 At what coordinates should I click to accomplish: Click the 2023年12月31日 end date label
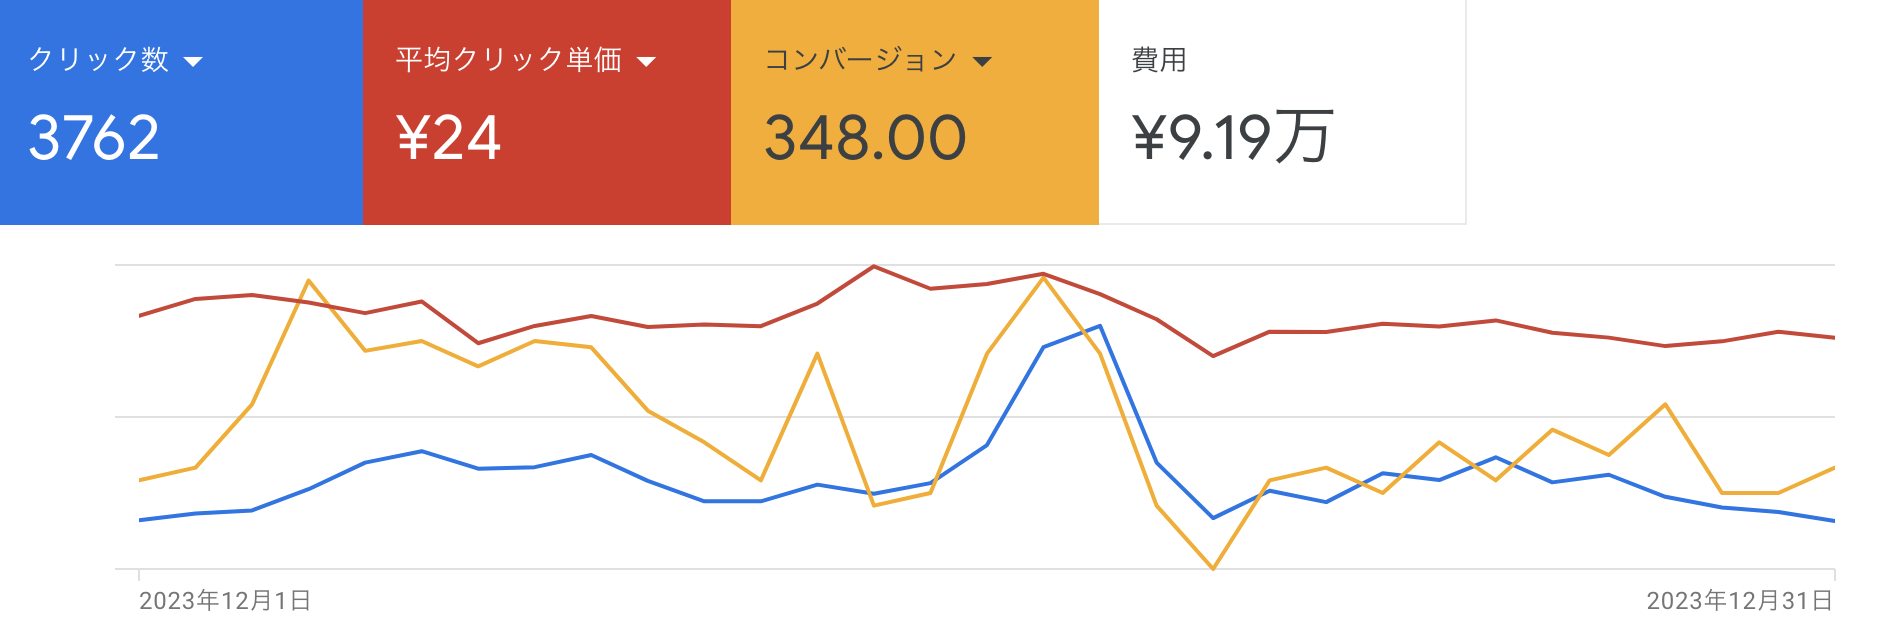point(1739,600)
